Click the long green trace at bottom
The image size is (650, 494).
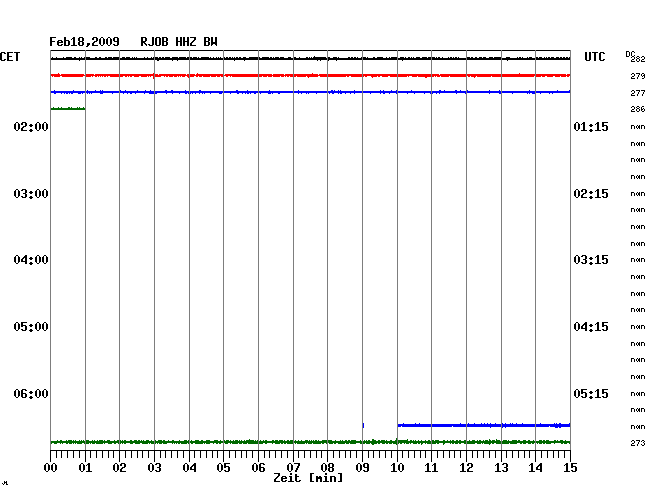[x=310, y=442]
